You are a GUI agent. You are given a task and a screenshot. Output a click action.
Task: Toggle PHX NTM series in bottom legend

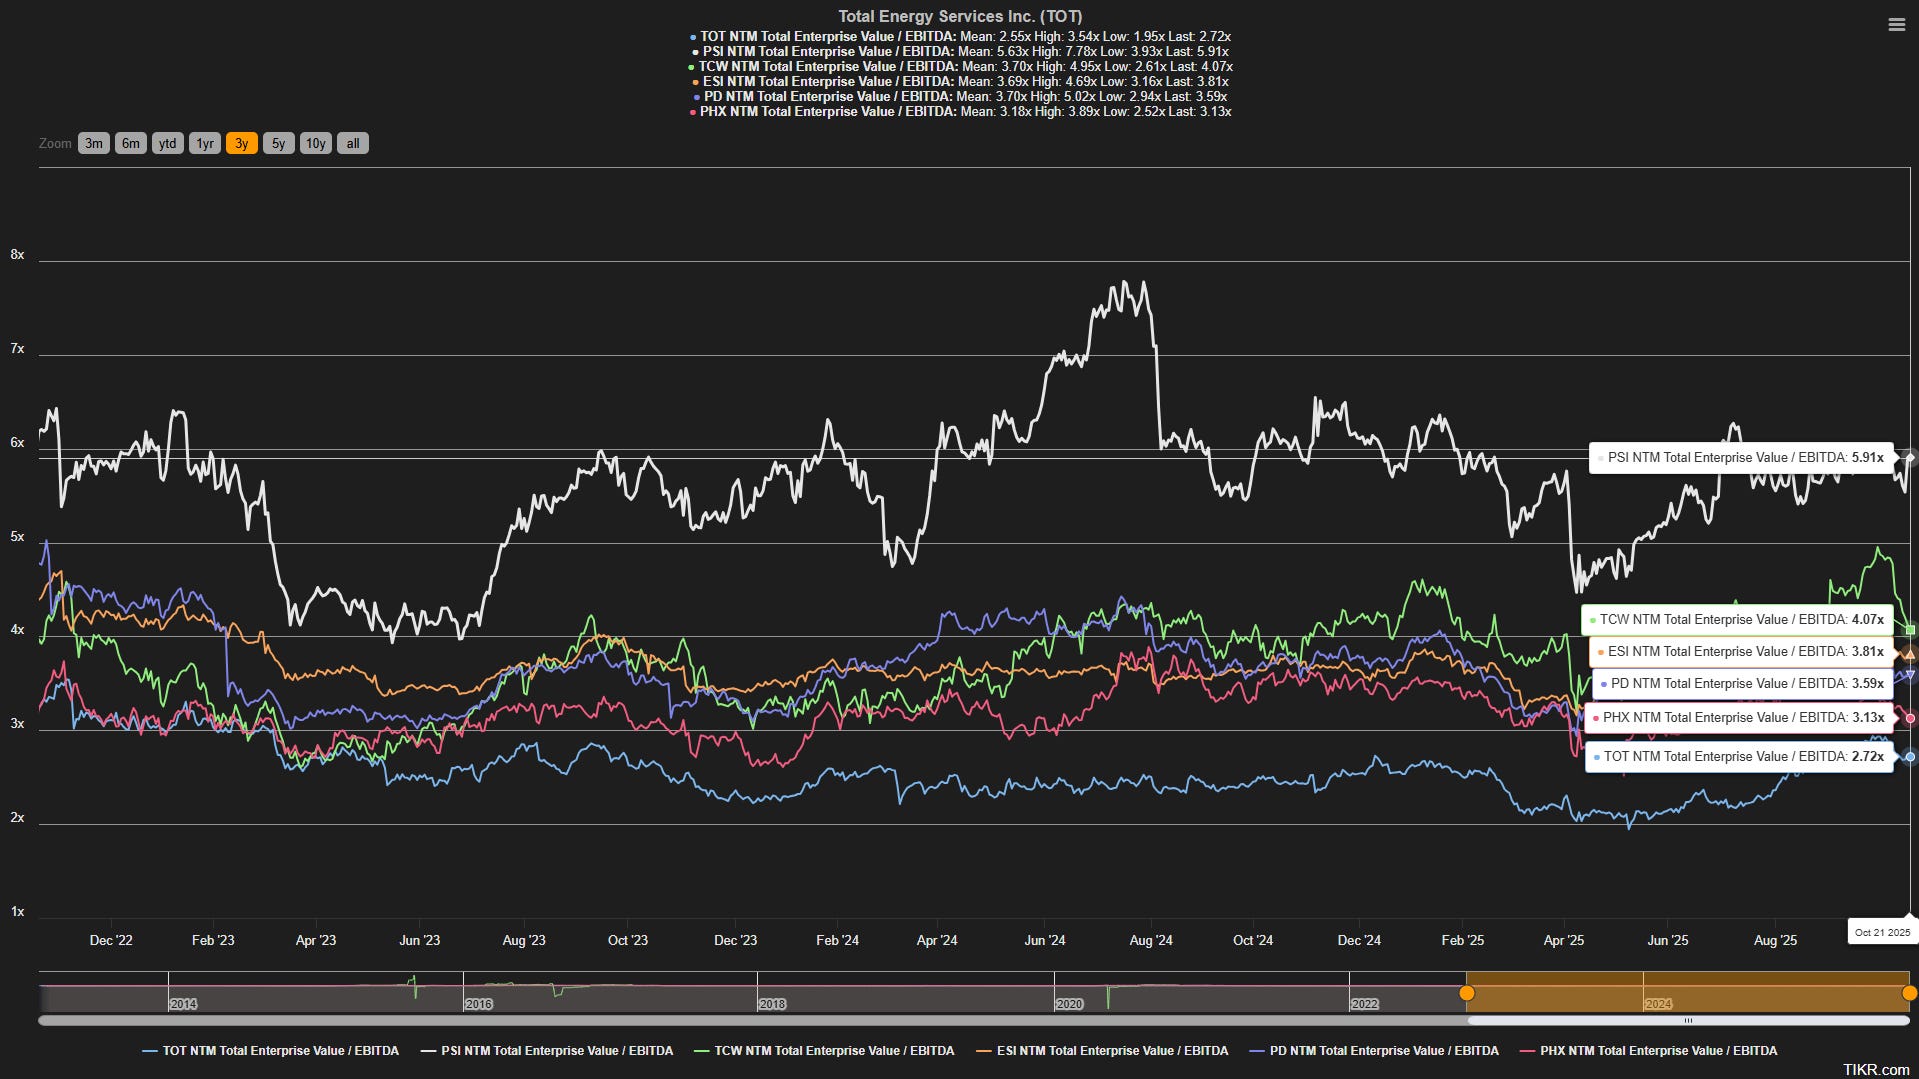tap(1648, 1051)
